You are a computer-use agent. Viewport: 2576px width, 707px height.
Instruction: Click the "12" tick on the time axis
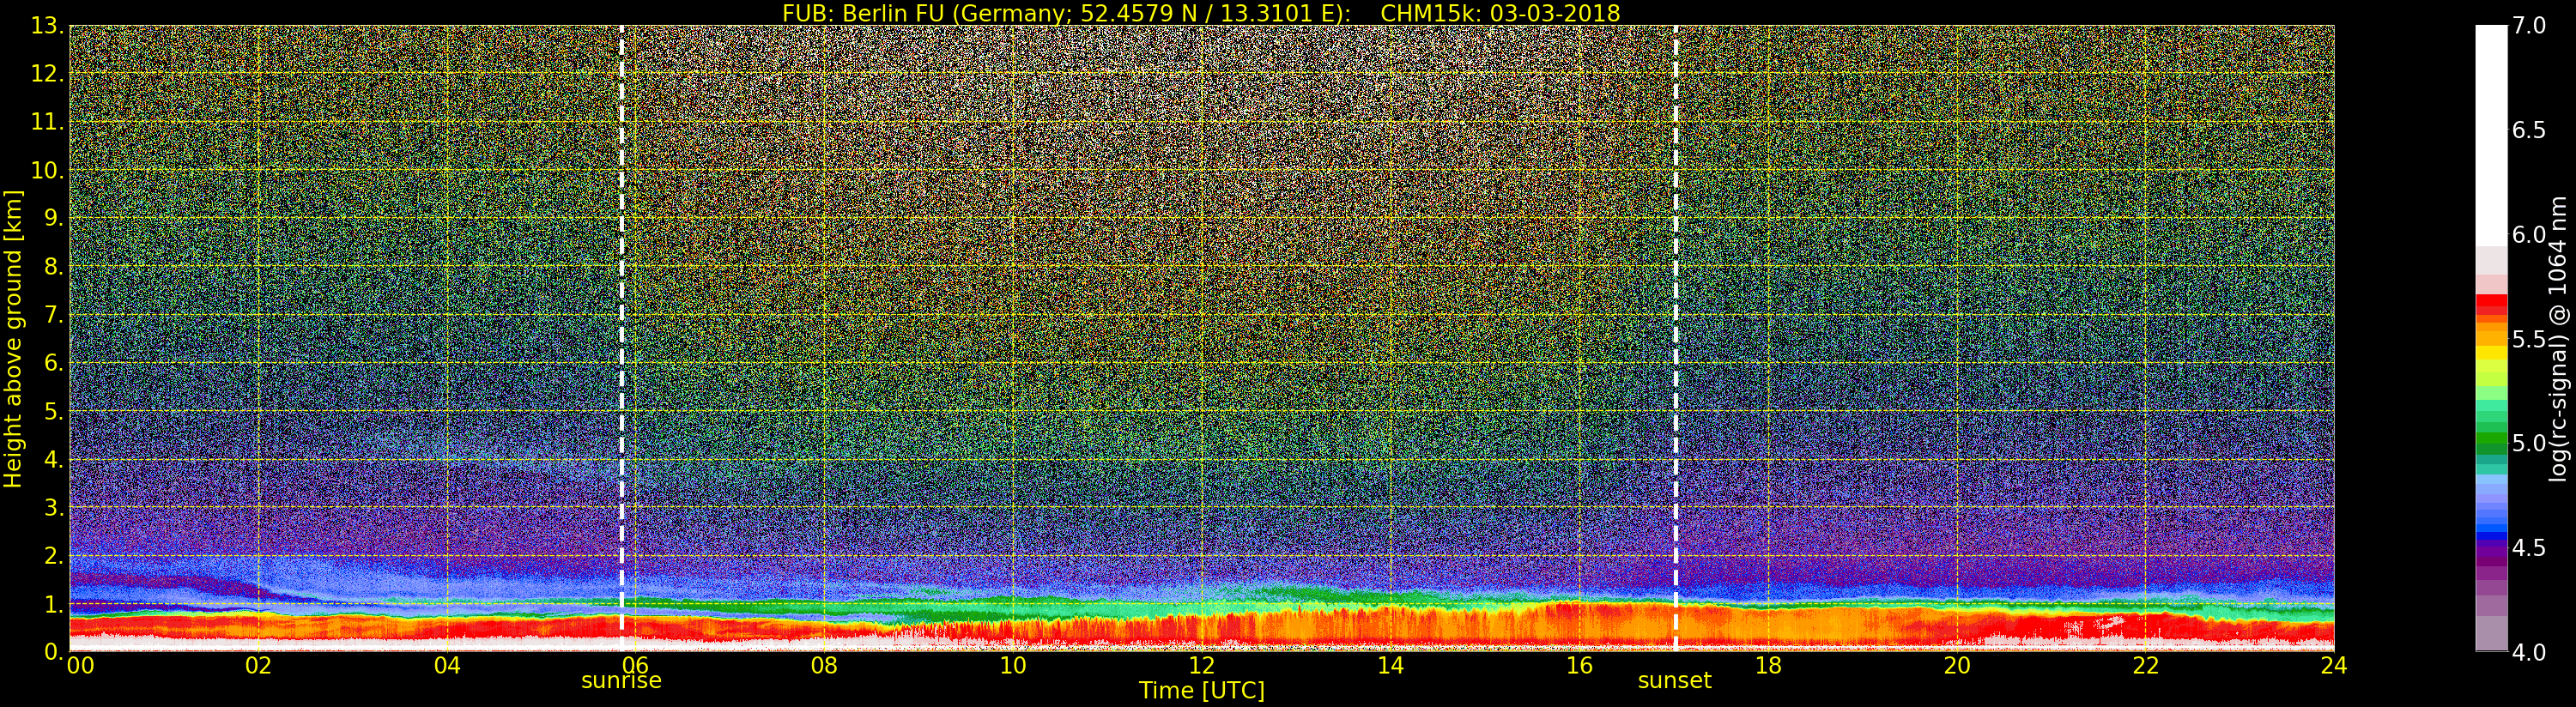1202,665
